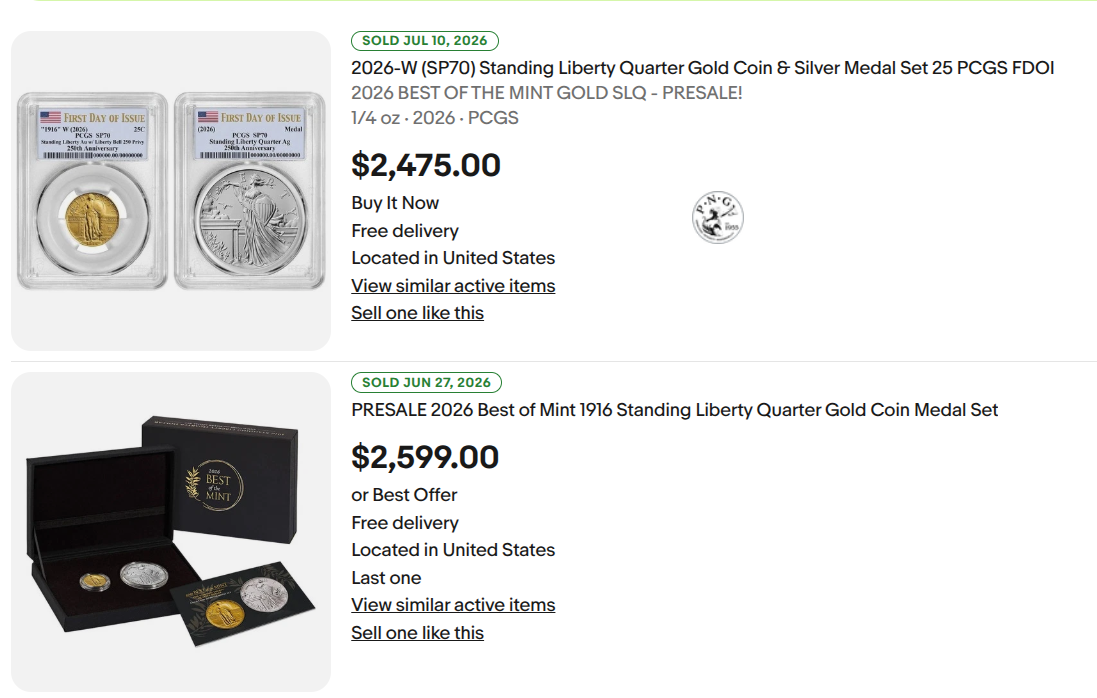Open the PRESALE 2026 Best of Mint listing title

[674, 410]
